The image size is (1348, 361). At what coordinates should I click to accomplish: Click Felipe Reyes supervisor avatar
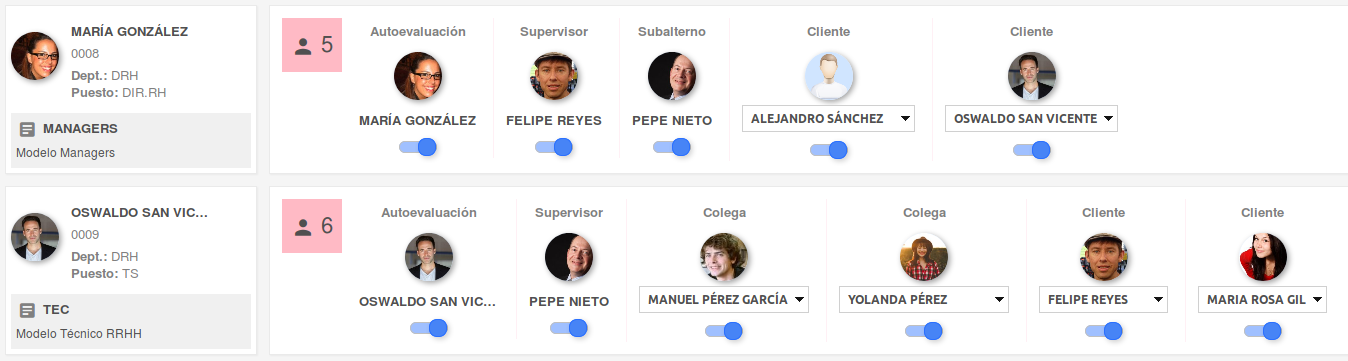554,76
